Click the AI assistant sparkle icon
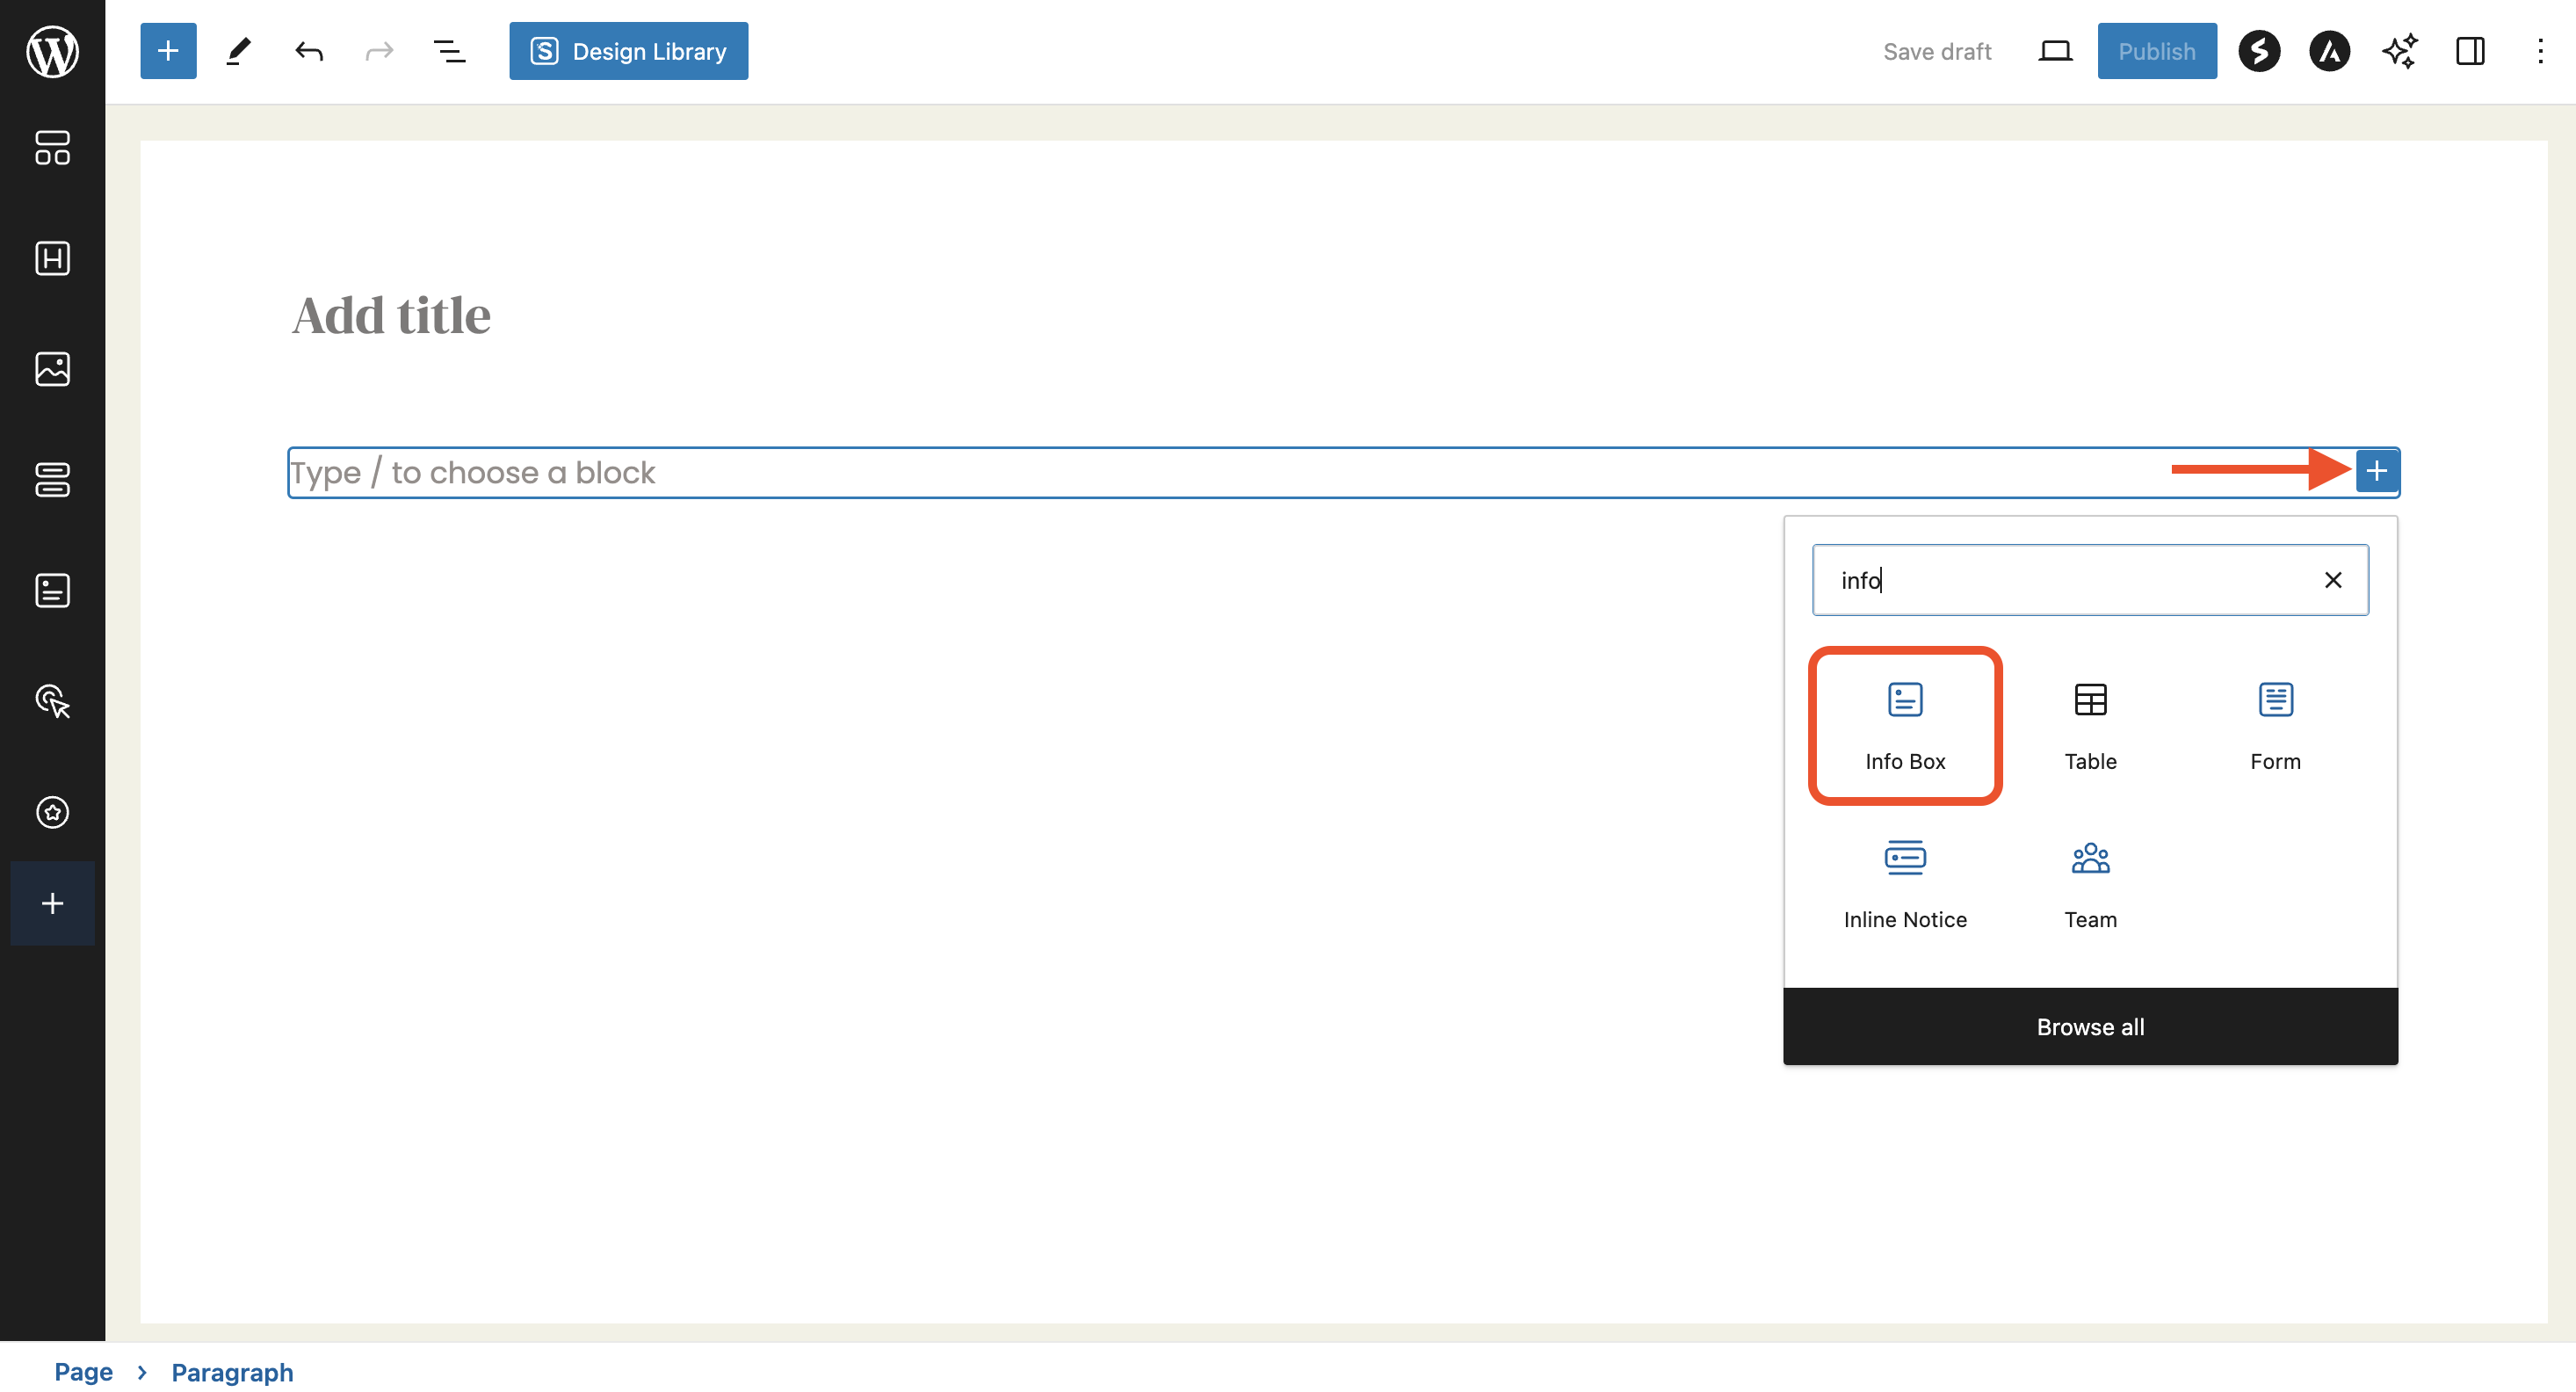This screenshot has width=2576, height=1392. pyautogui.click(x=2399, y=51)
